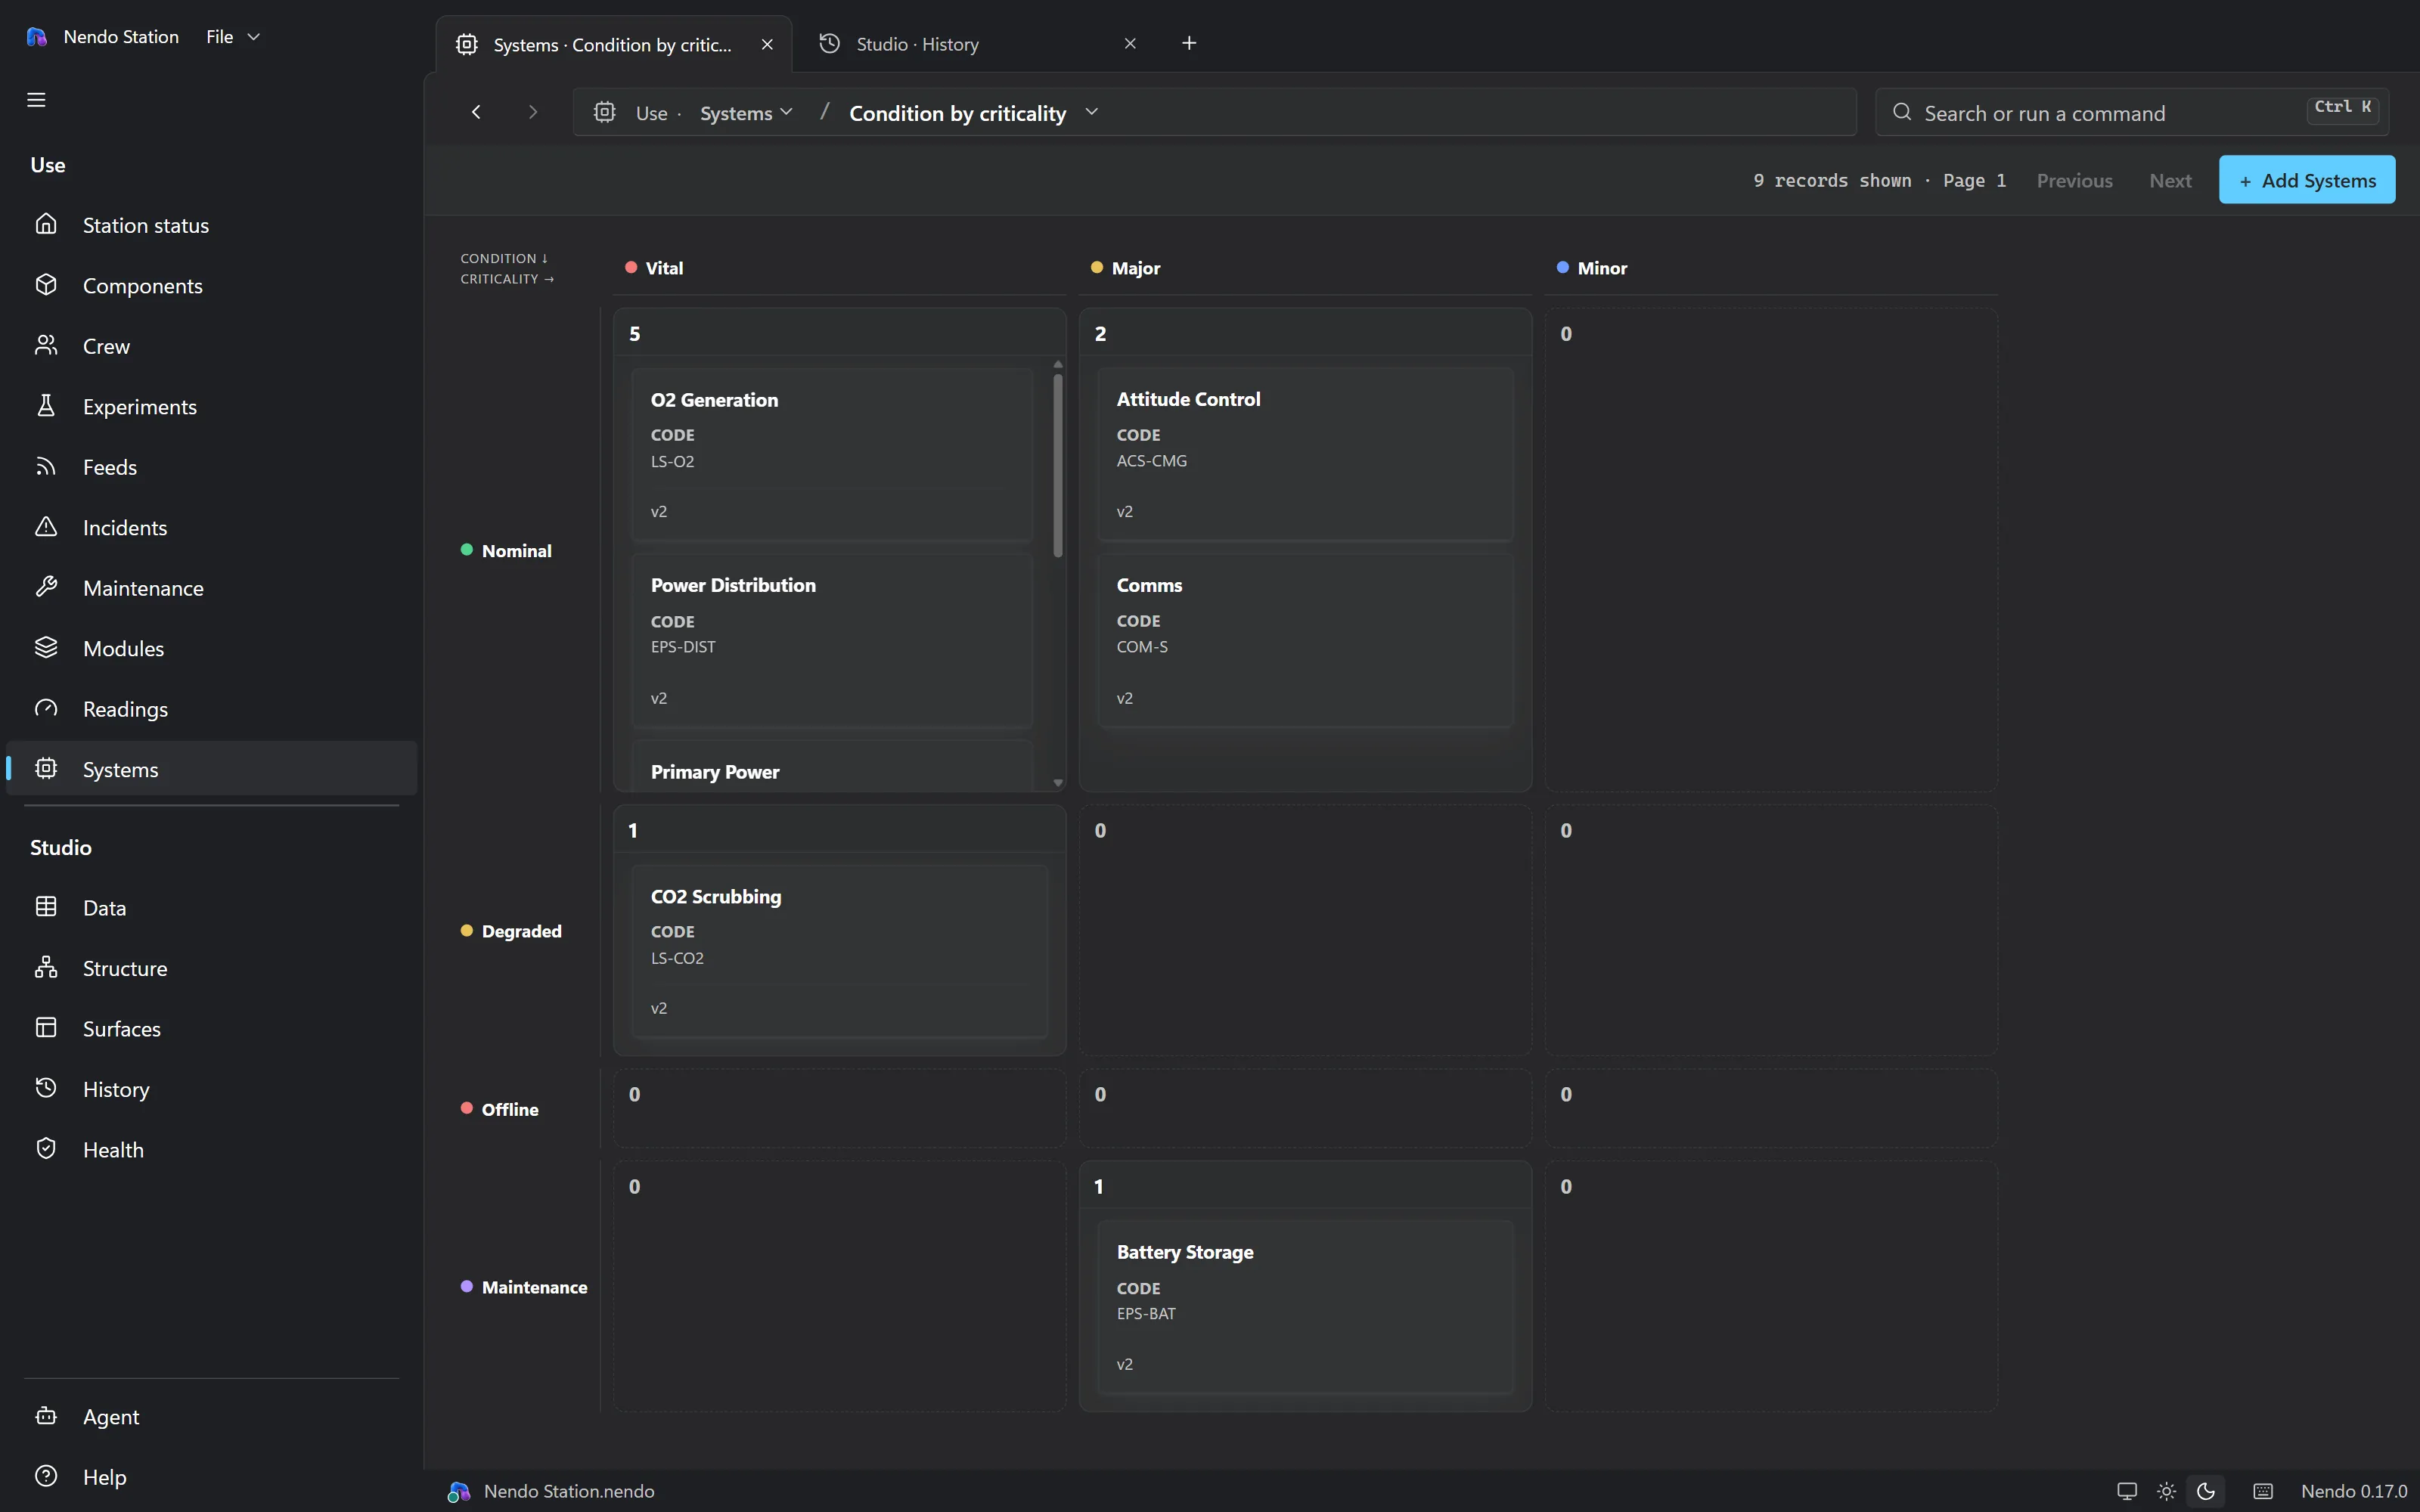The image size is (2420, 1512).
Task: Open Feeds in sidebar
Action: pyautogui.click(x=211, y=467)
